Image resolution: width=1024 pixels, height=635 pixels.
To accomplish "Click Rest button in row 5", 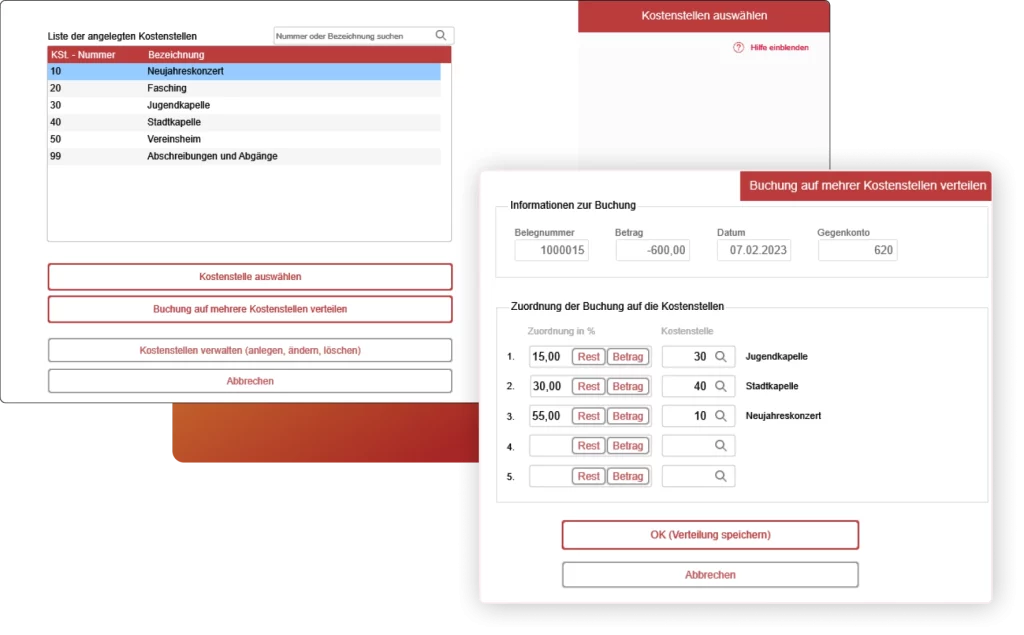I will pyautogui.click(x=588, y=476).
